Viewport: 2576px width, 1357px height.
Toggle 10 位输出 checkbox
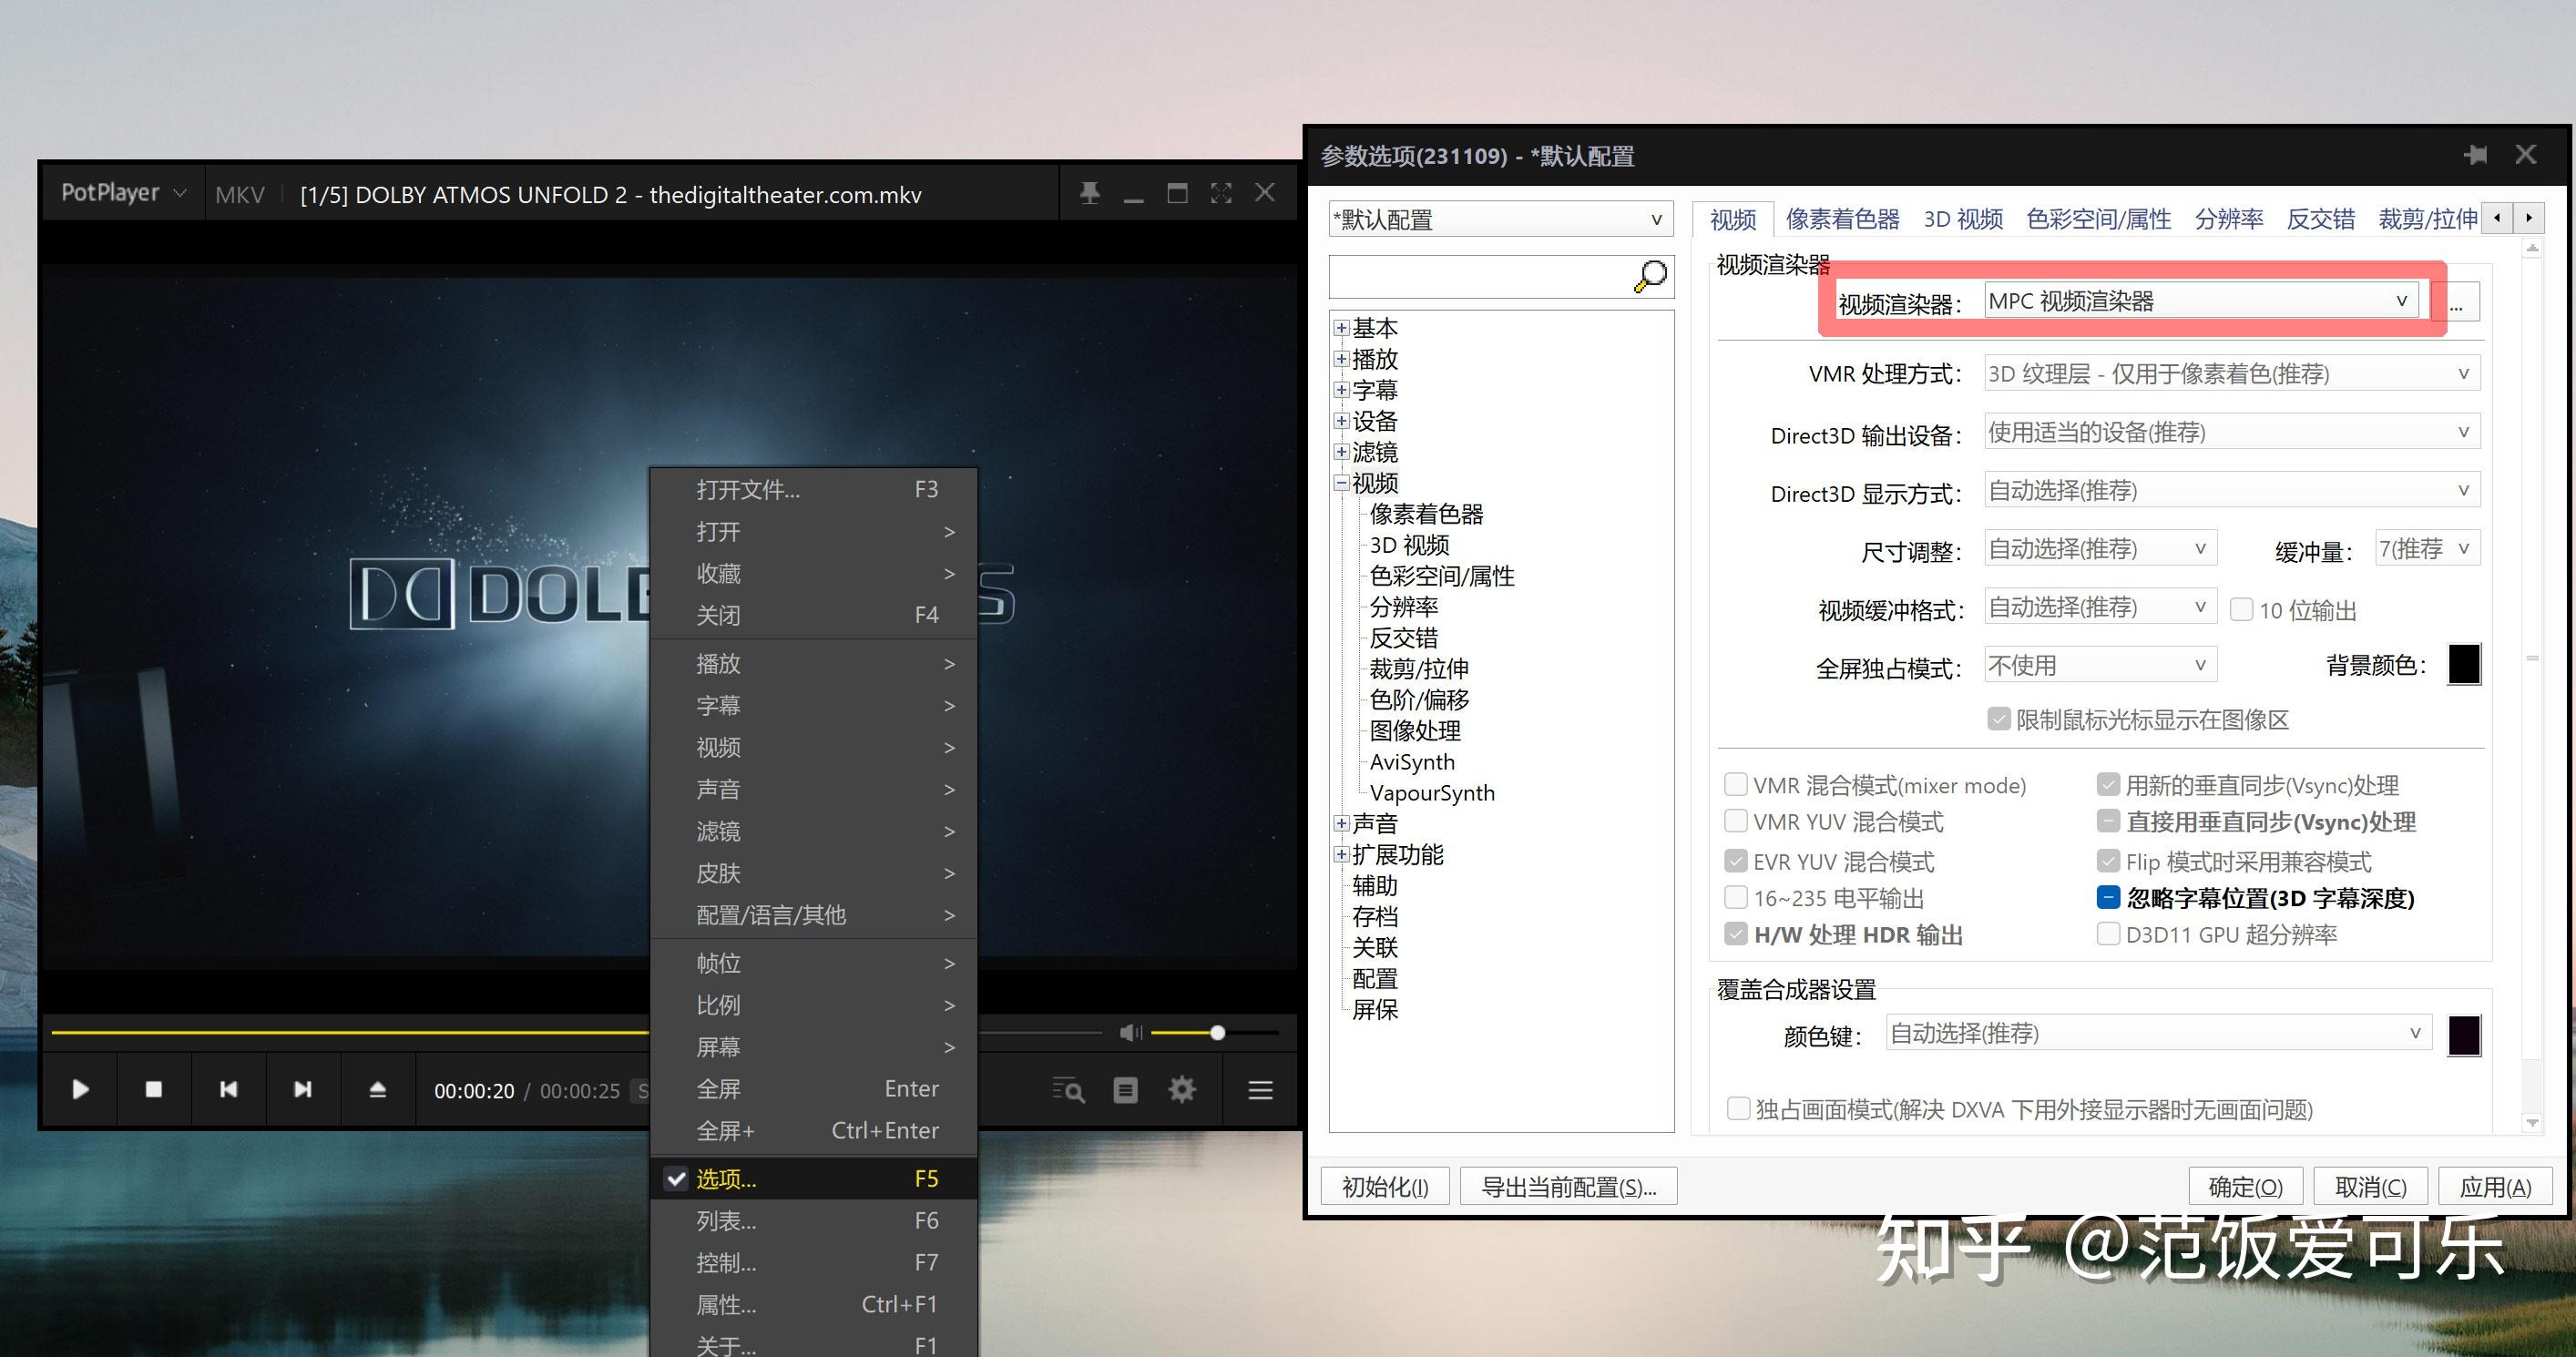click(x=2240, y=609)
